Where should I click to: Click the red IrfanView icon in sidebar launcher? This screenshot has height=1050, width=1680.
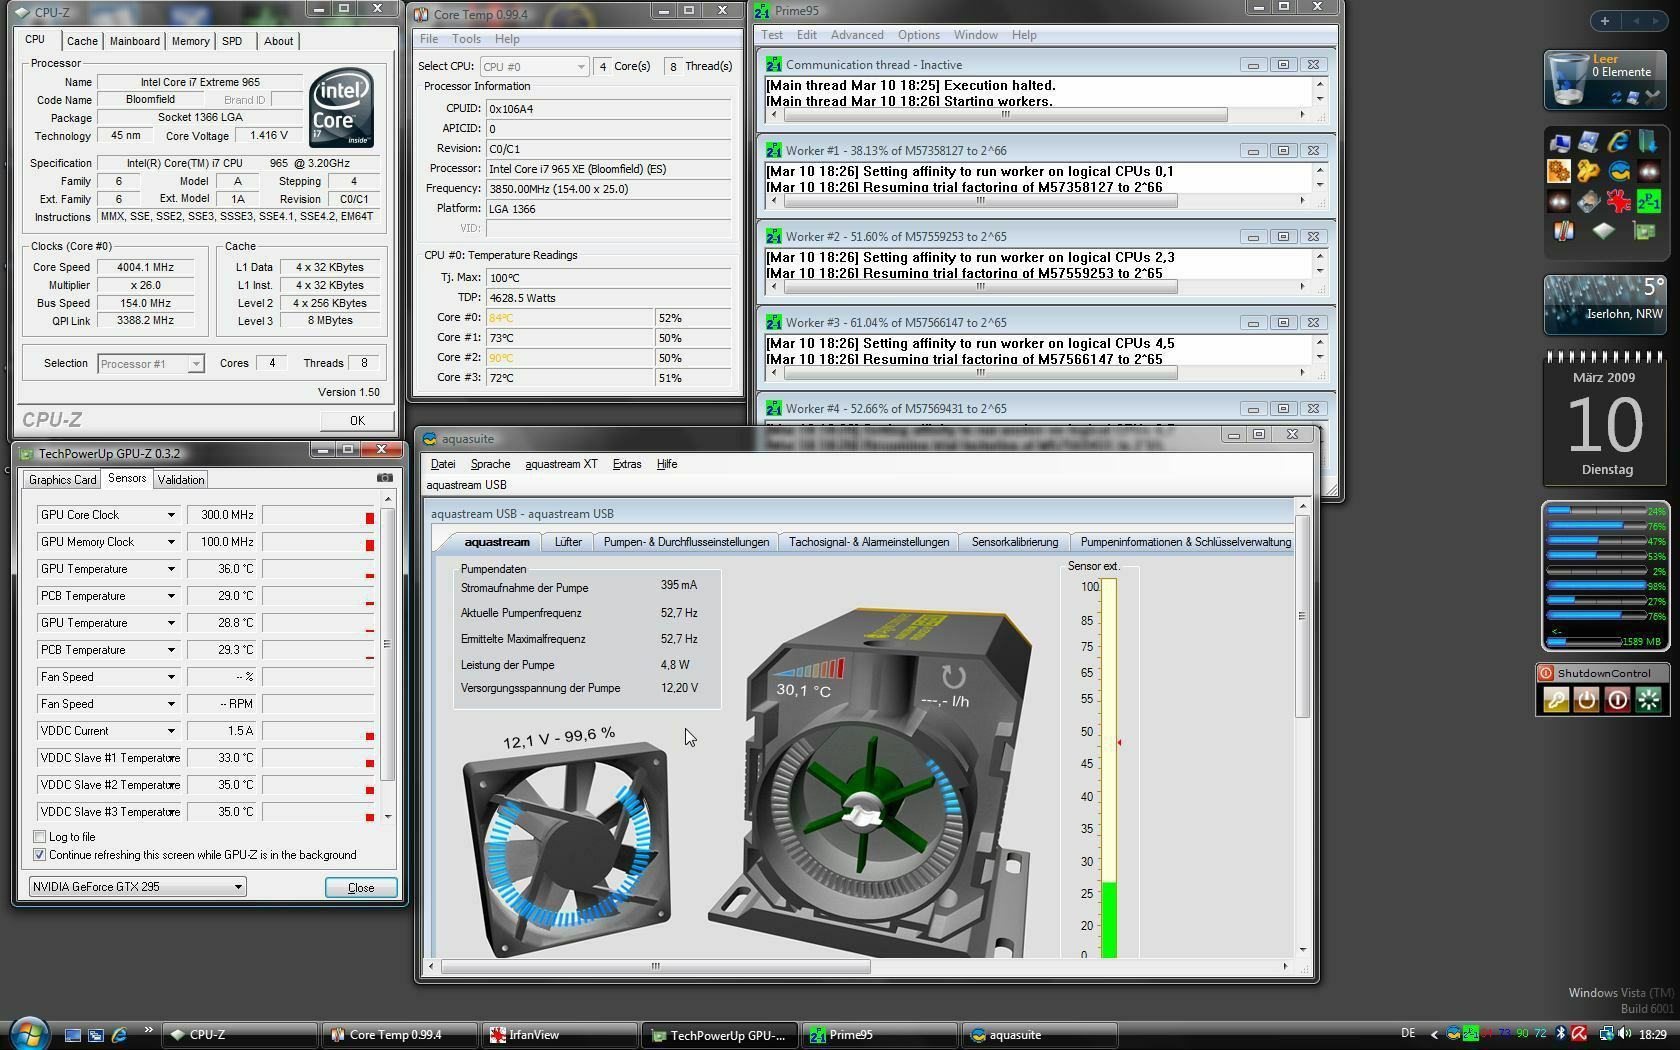pyautogui.click(x=1618, y=201)
